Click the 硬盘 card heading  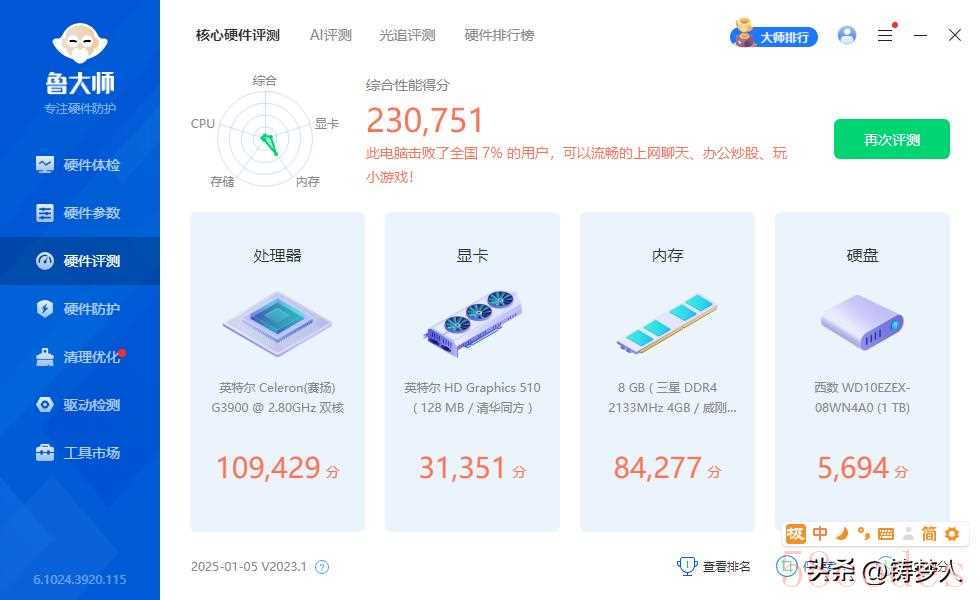point(862,256)
